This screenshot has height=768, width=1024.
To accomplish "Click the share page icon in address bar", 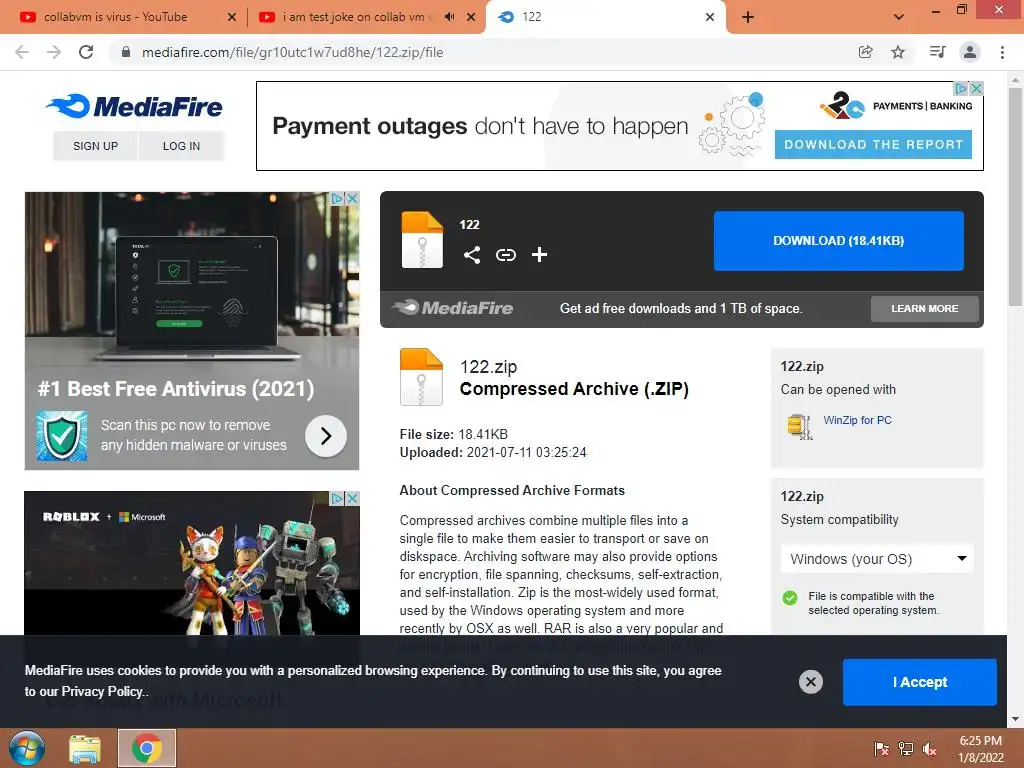I will (x=865, y=52).
